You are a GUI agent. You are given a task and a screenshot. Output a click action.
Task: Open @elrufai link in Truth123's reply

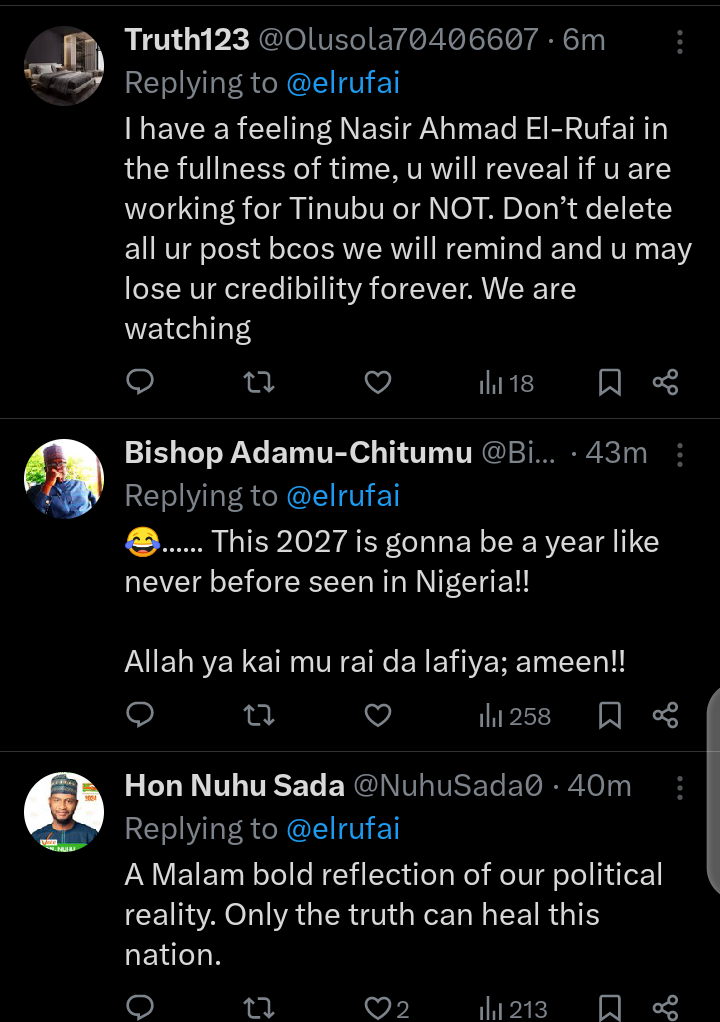click(x=343, y=83)
